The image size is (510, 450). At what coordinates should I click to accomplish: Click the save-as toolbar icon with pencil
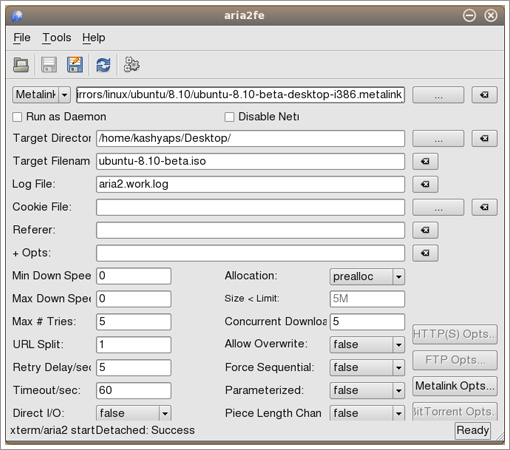(x=75, y=65)
